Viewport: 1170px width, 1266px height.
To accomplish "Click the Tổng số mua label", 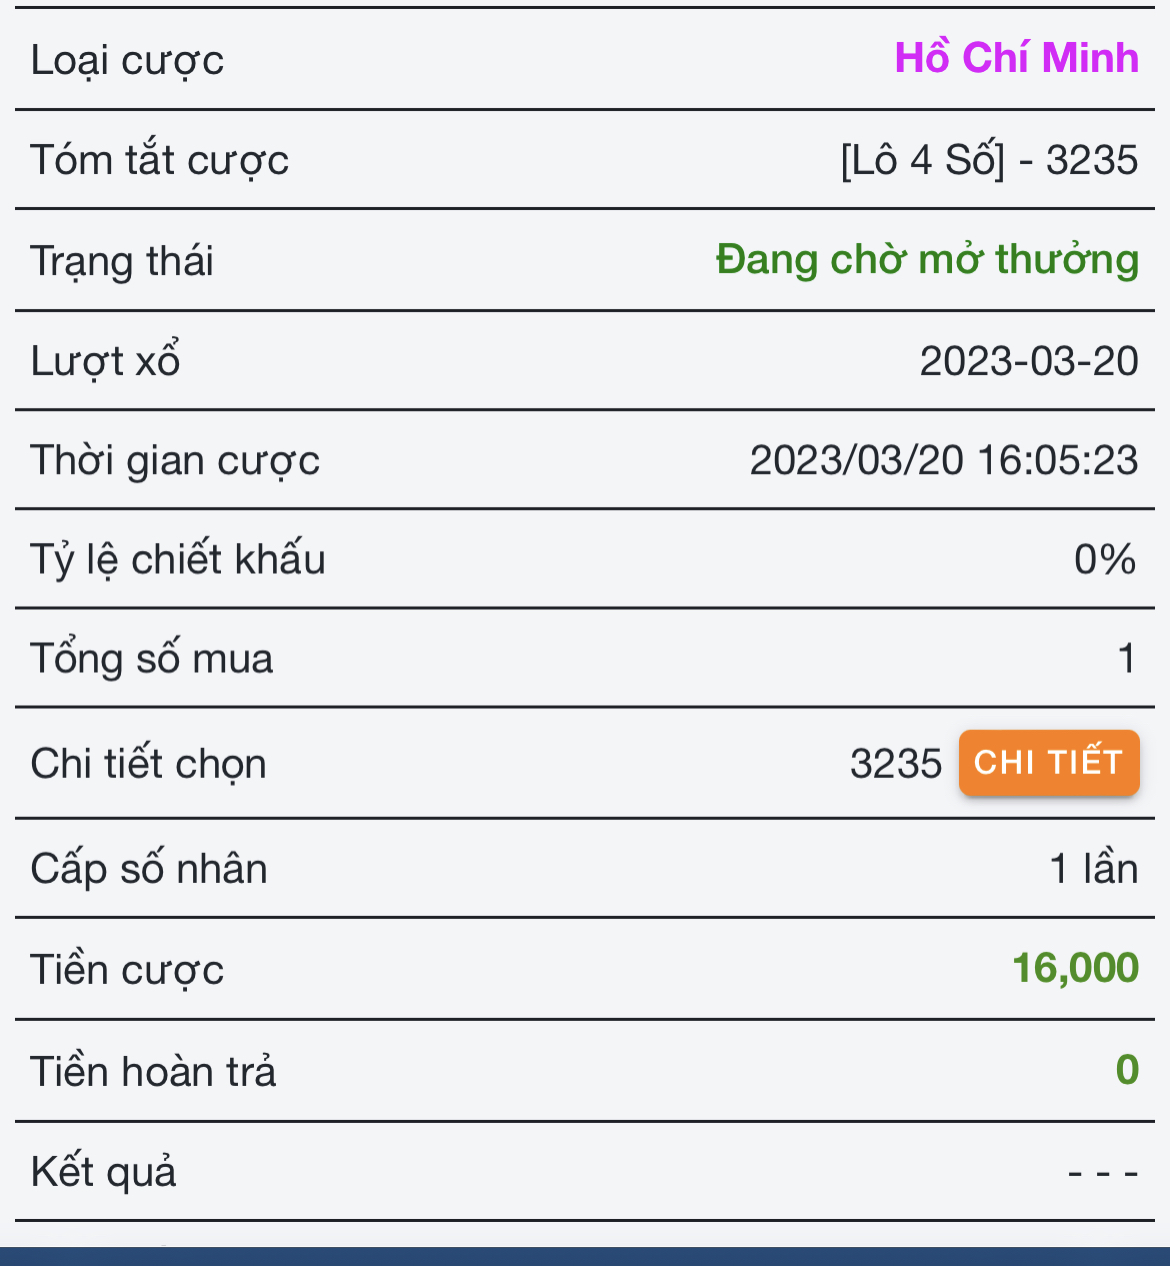I will pyautogui.click(x=151, y=659).
